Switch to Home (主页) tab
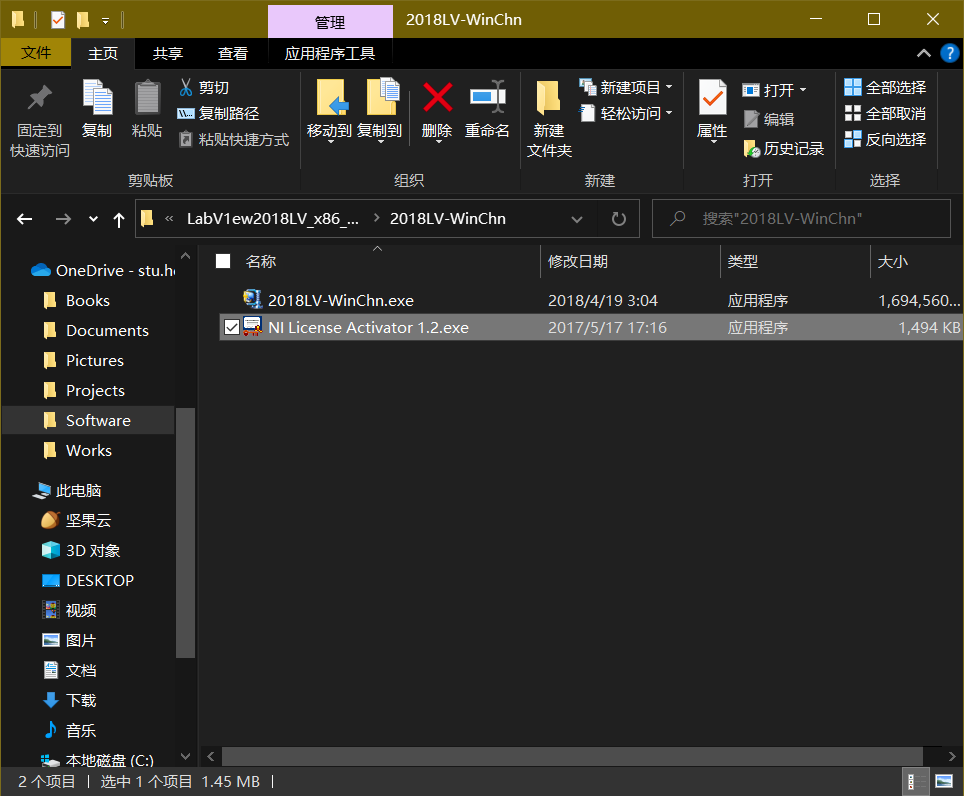 coord(103,53)
